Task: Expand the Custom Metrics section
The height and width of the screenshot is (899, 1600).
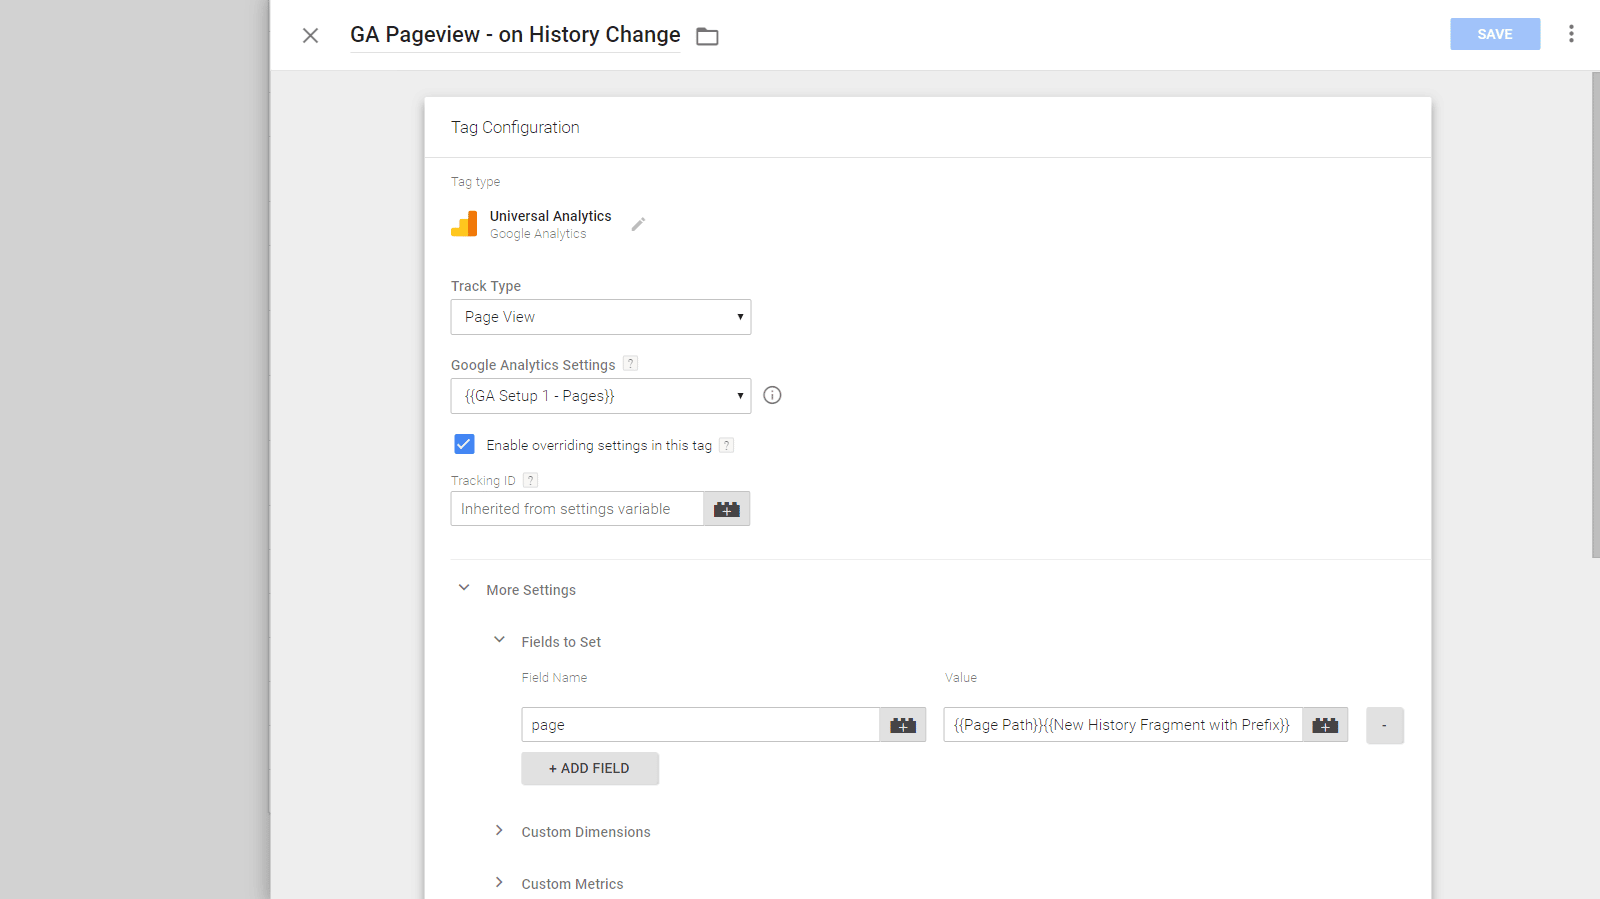Action: (x=499, y=882)
